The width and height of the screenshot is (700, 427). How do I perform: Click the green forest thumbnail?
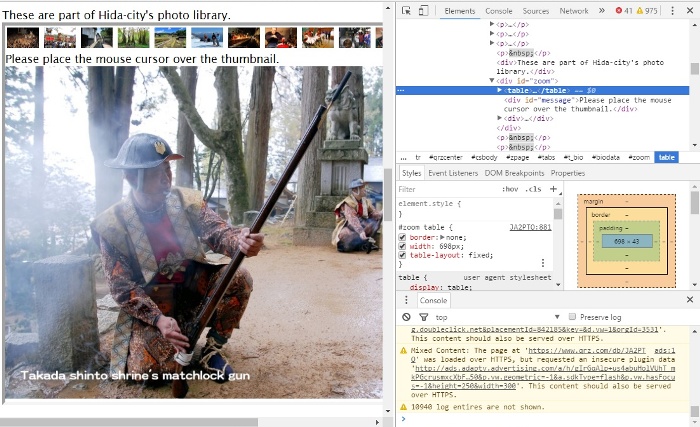pyautogui.click(x=134, y=38)
